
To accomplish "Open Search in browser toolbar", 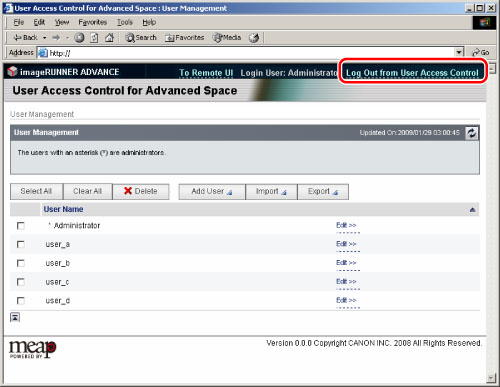I will (x=141, y=38).
